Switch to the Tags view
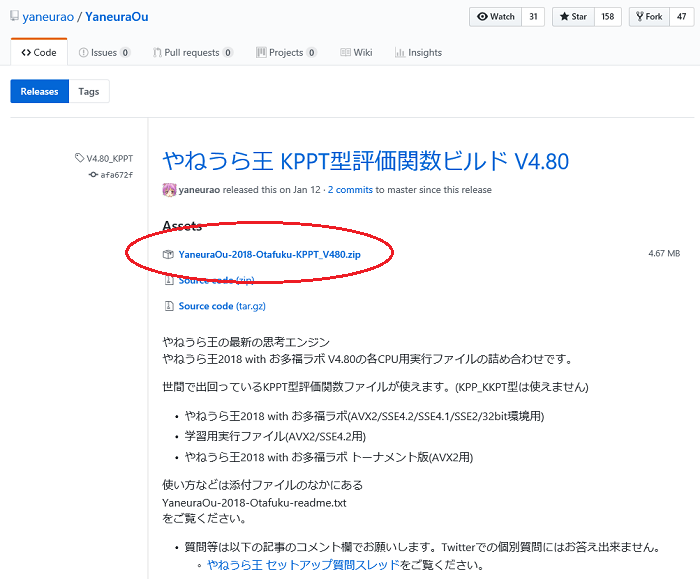The height and width of the screenshot is (579, 700). click(x=89, y=91)
